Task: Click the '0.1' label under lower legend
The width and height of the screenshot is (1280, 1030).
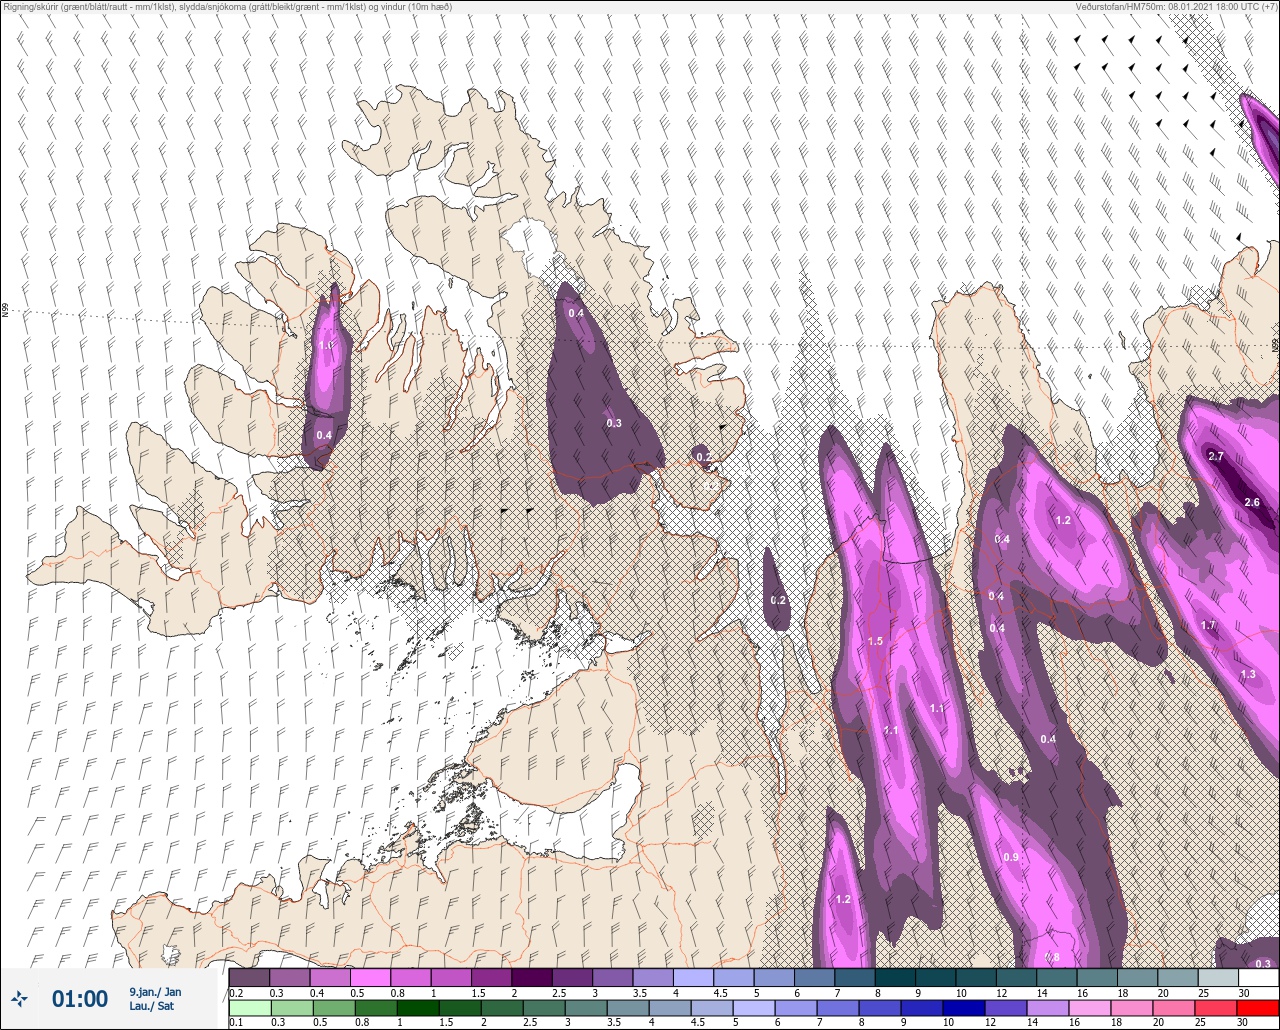Action: [x=235, y=1023]
